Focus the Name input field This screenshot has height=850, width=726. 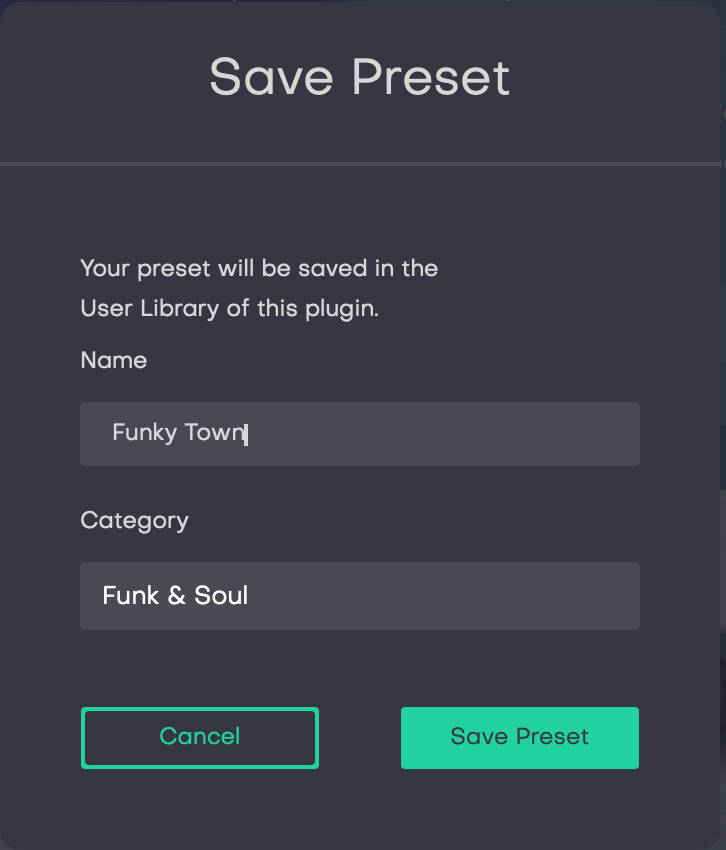coord(359,434)
